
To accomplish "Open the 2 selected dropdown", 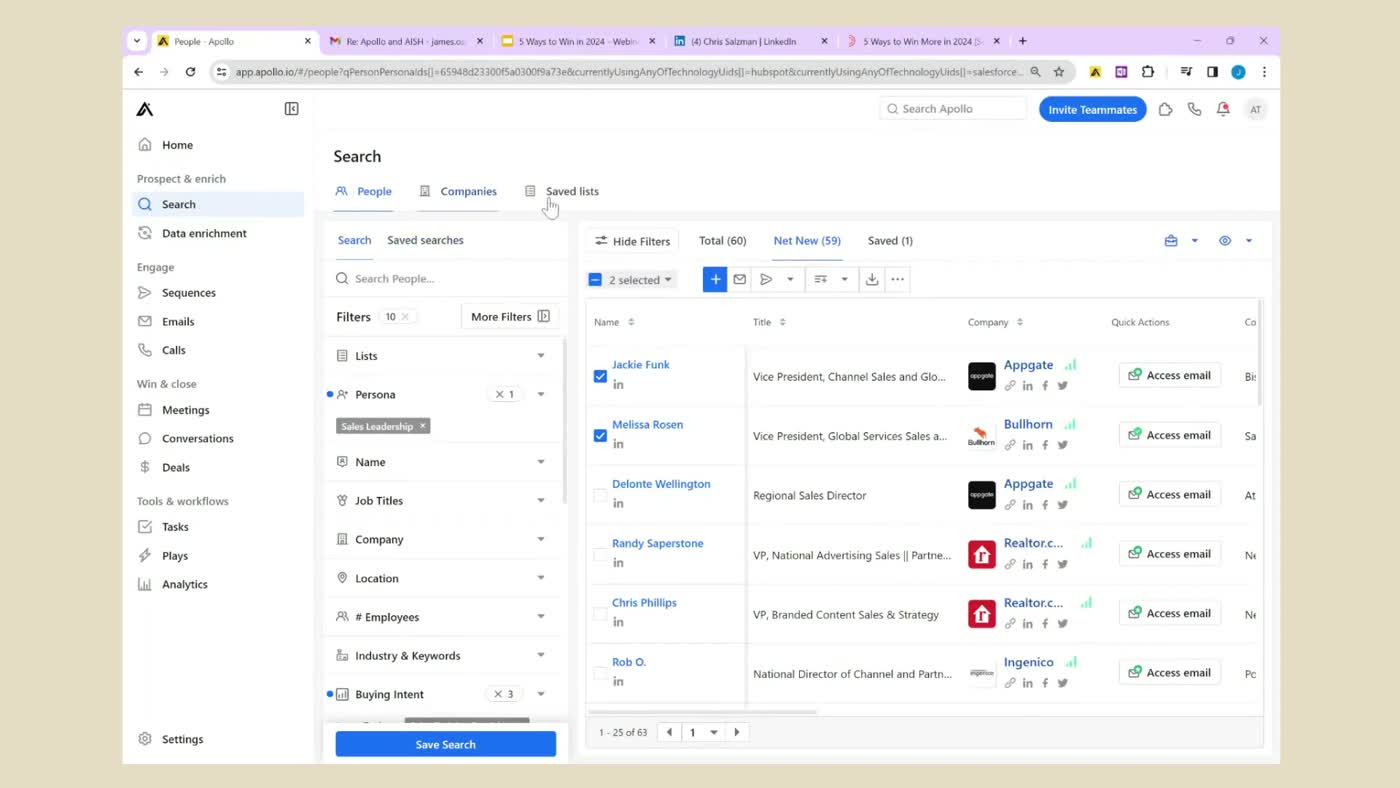I will click(x=640, y=280).
